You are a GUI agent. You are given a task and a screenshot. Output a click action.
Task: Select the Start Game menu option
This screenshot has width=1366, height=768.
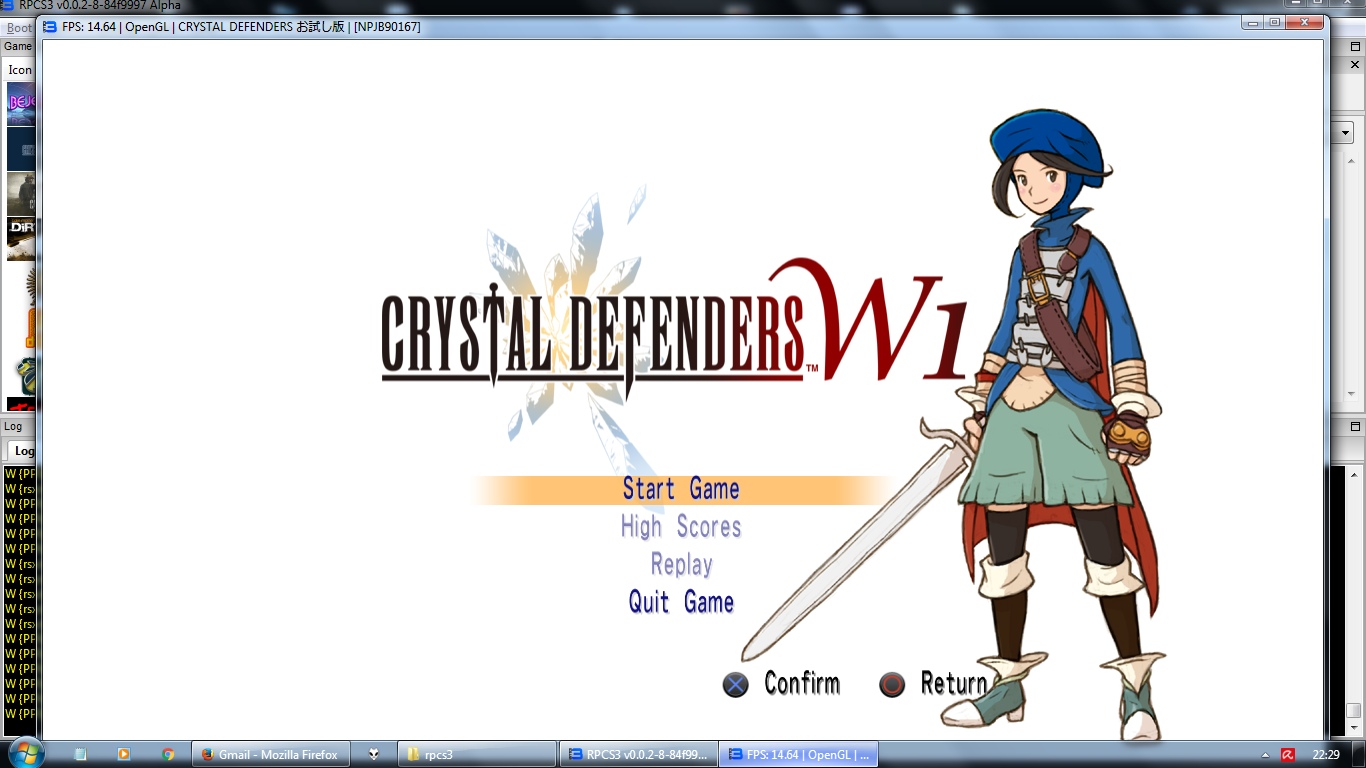(x=680, y=489)
